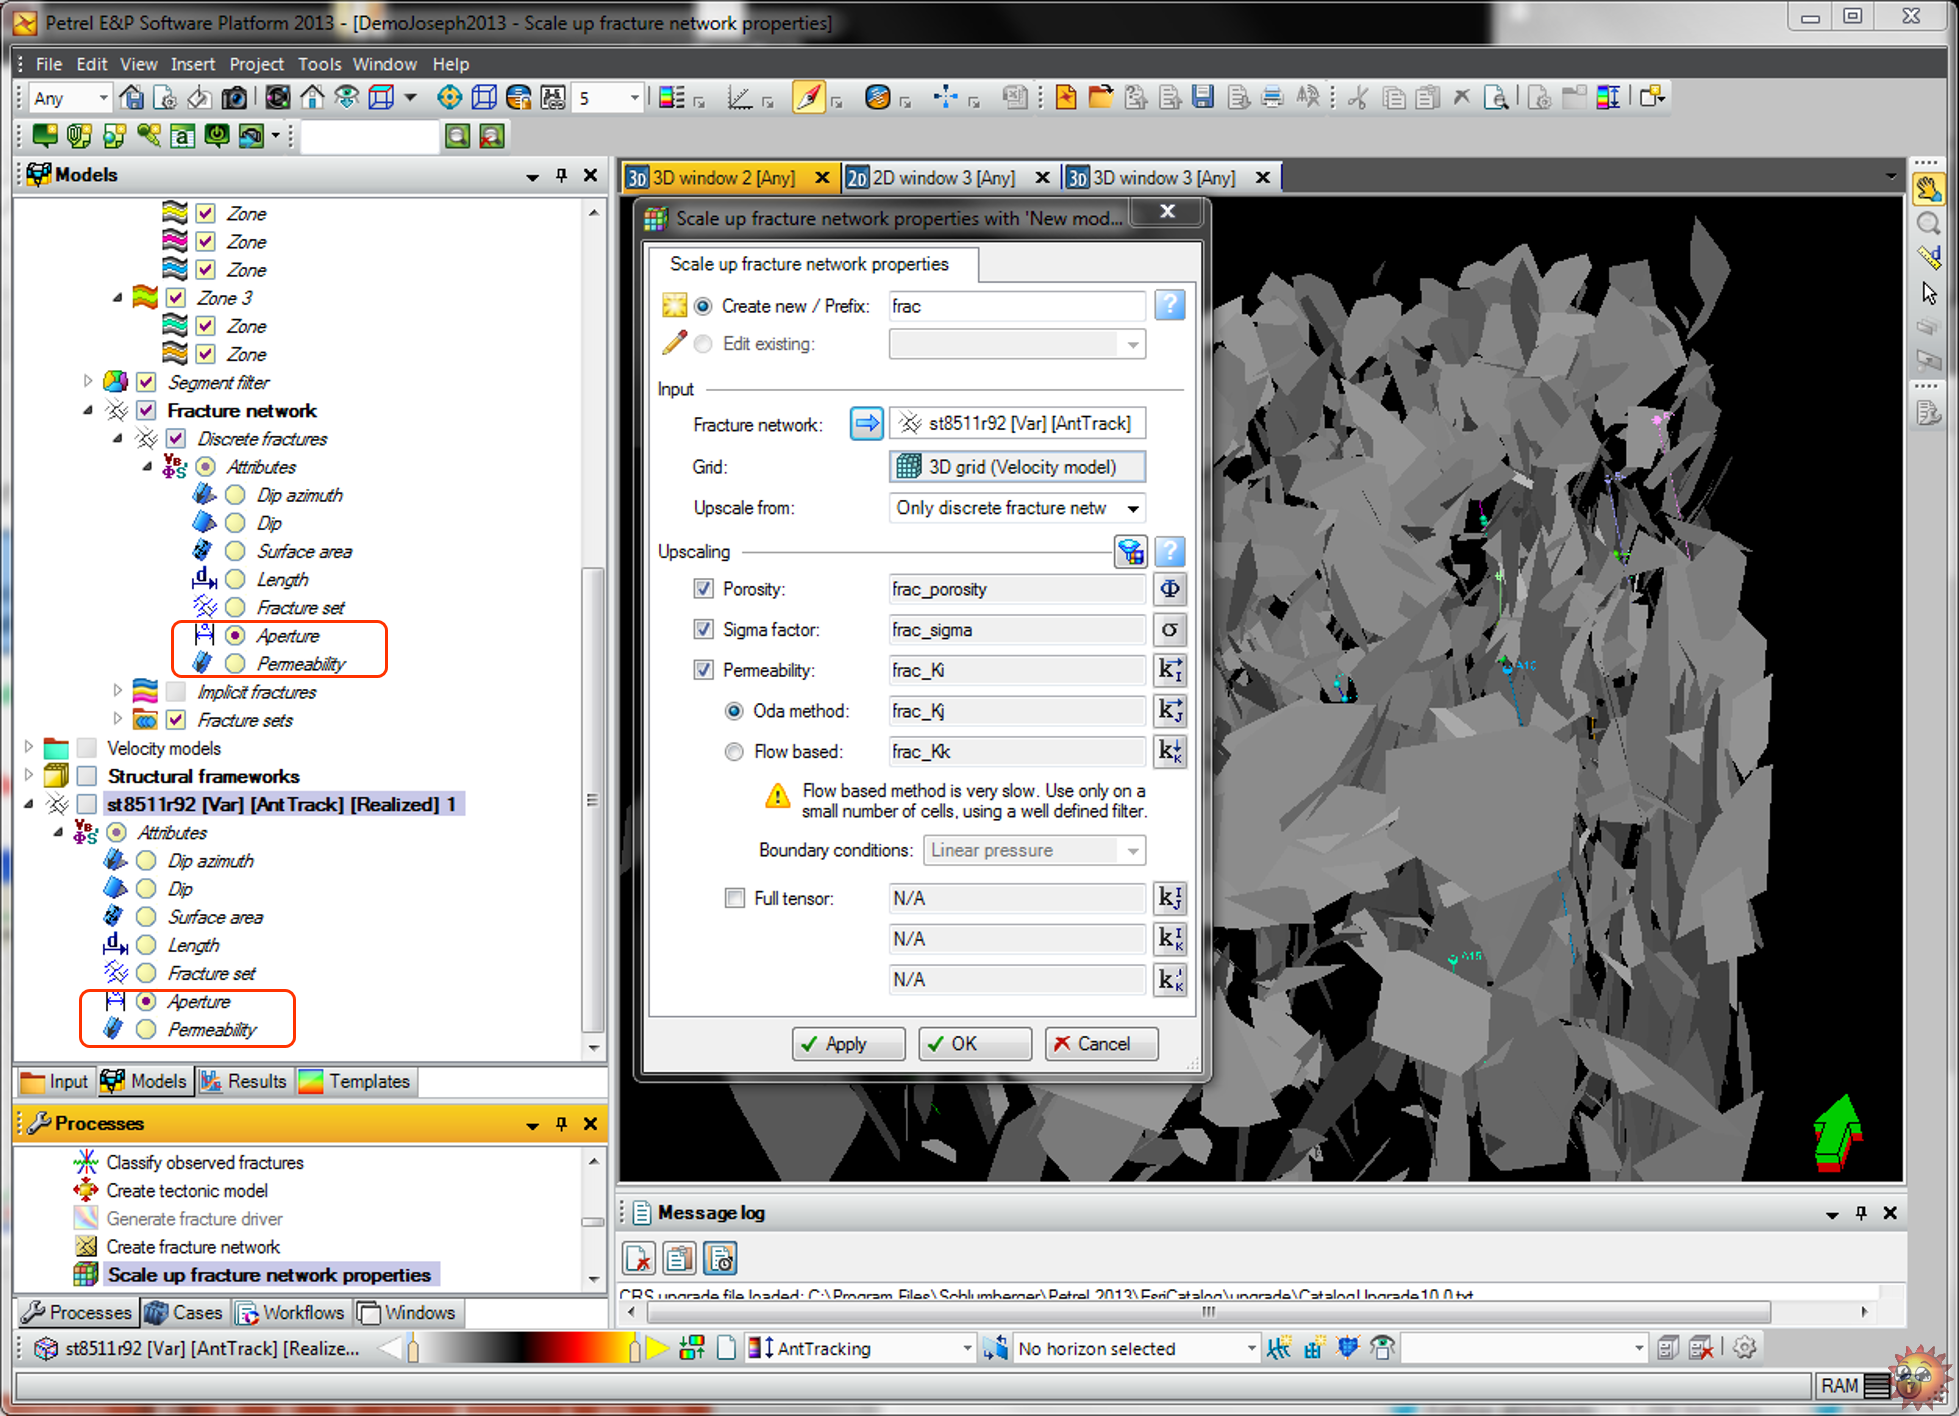Click the 3D grid (Velocity model) button
Viewport: 1959px width, 1416px height.
click(x=1017, y=467)
